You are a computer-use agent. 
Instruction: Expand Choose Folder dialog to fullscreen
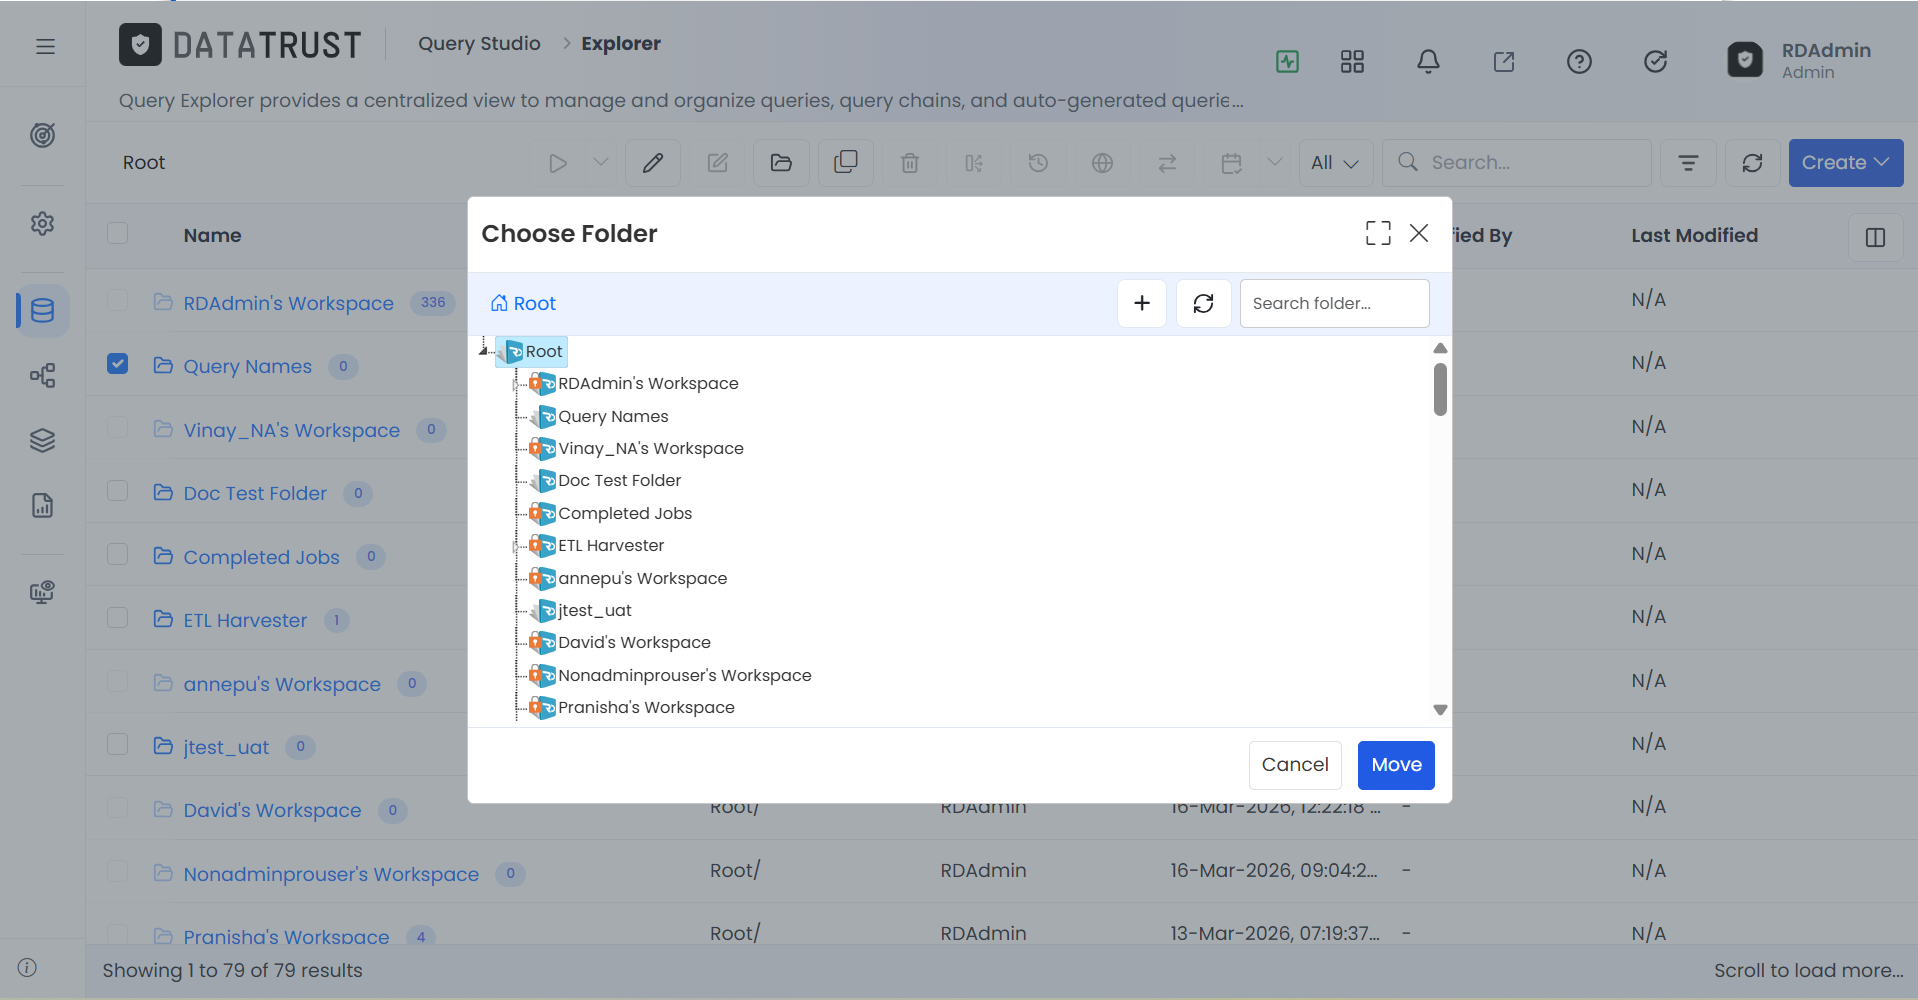tap(1378, 233)
